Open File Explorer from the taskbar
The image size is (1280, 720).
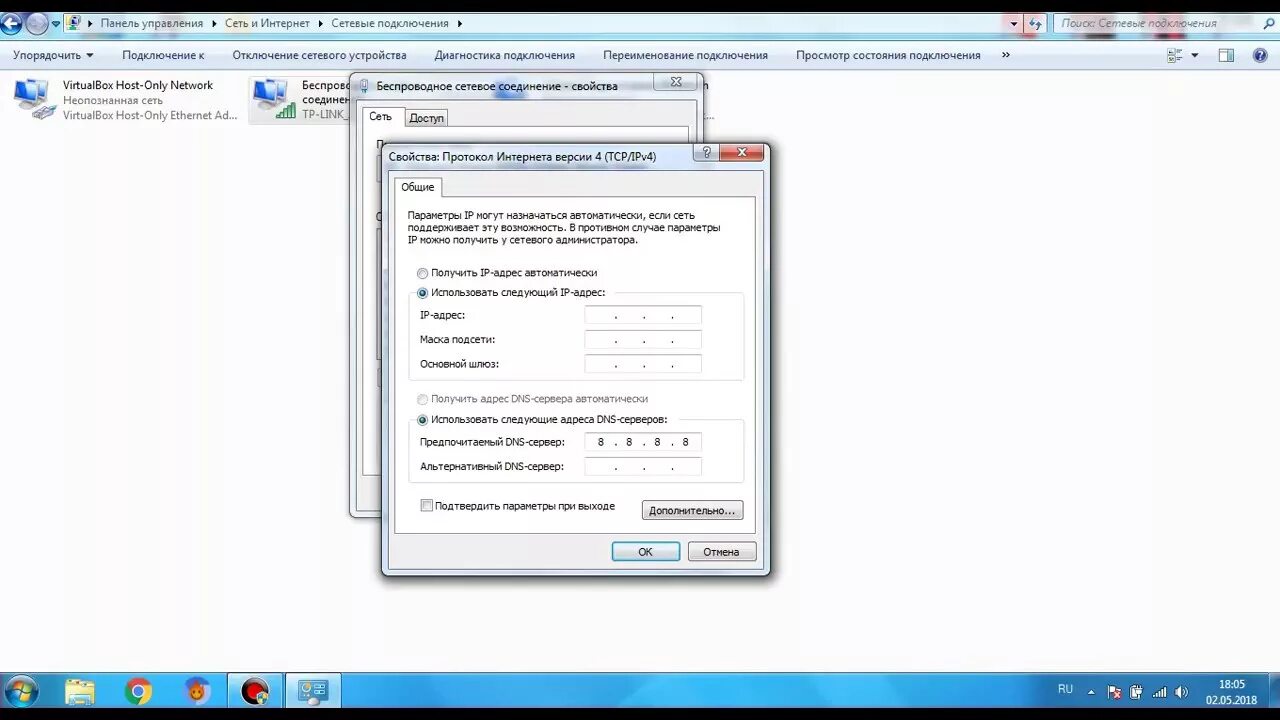pyautogui.click(x=80, y=691)
